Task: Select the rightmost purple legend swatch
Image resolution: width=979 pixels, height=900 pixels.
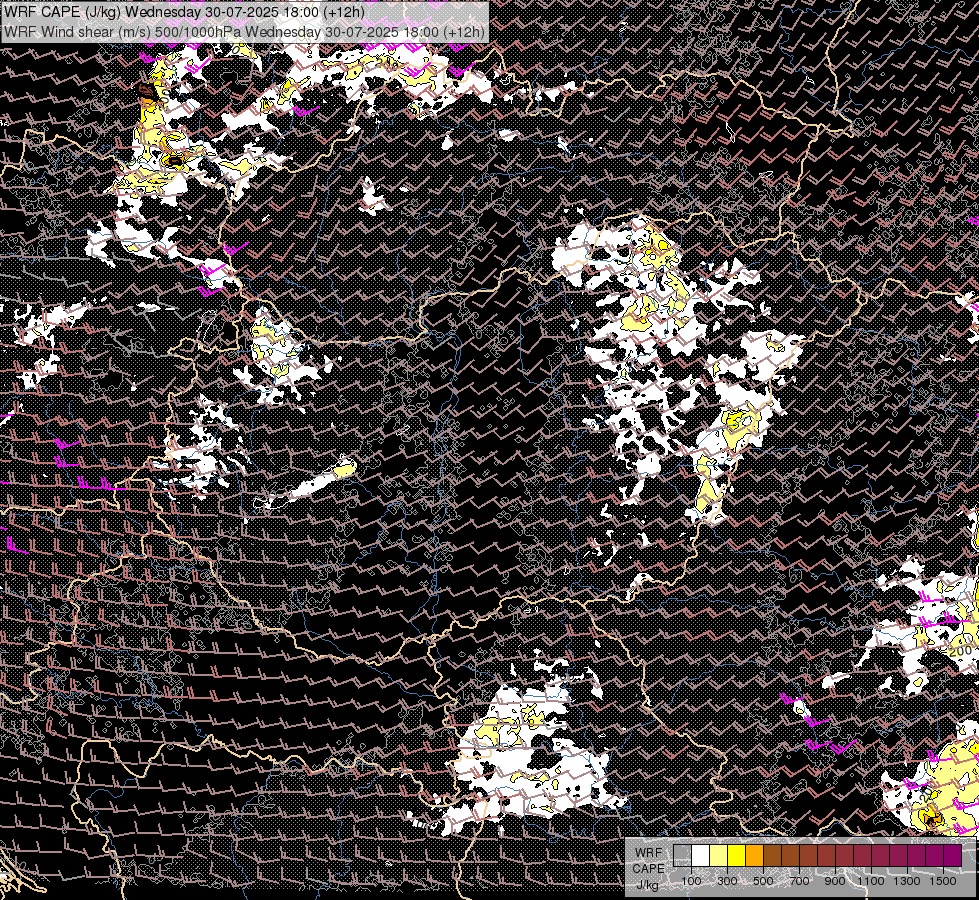Action: (953, 856)
